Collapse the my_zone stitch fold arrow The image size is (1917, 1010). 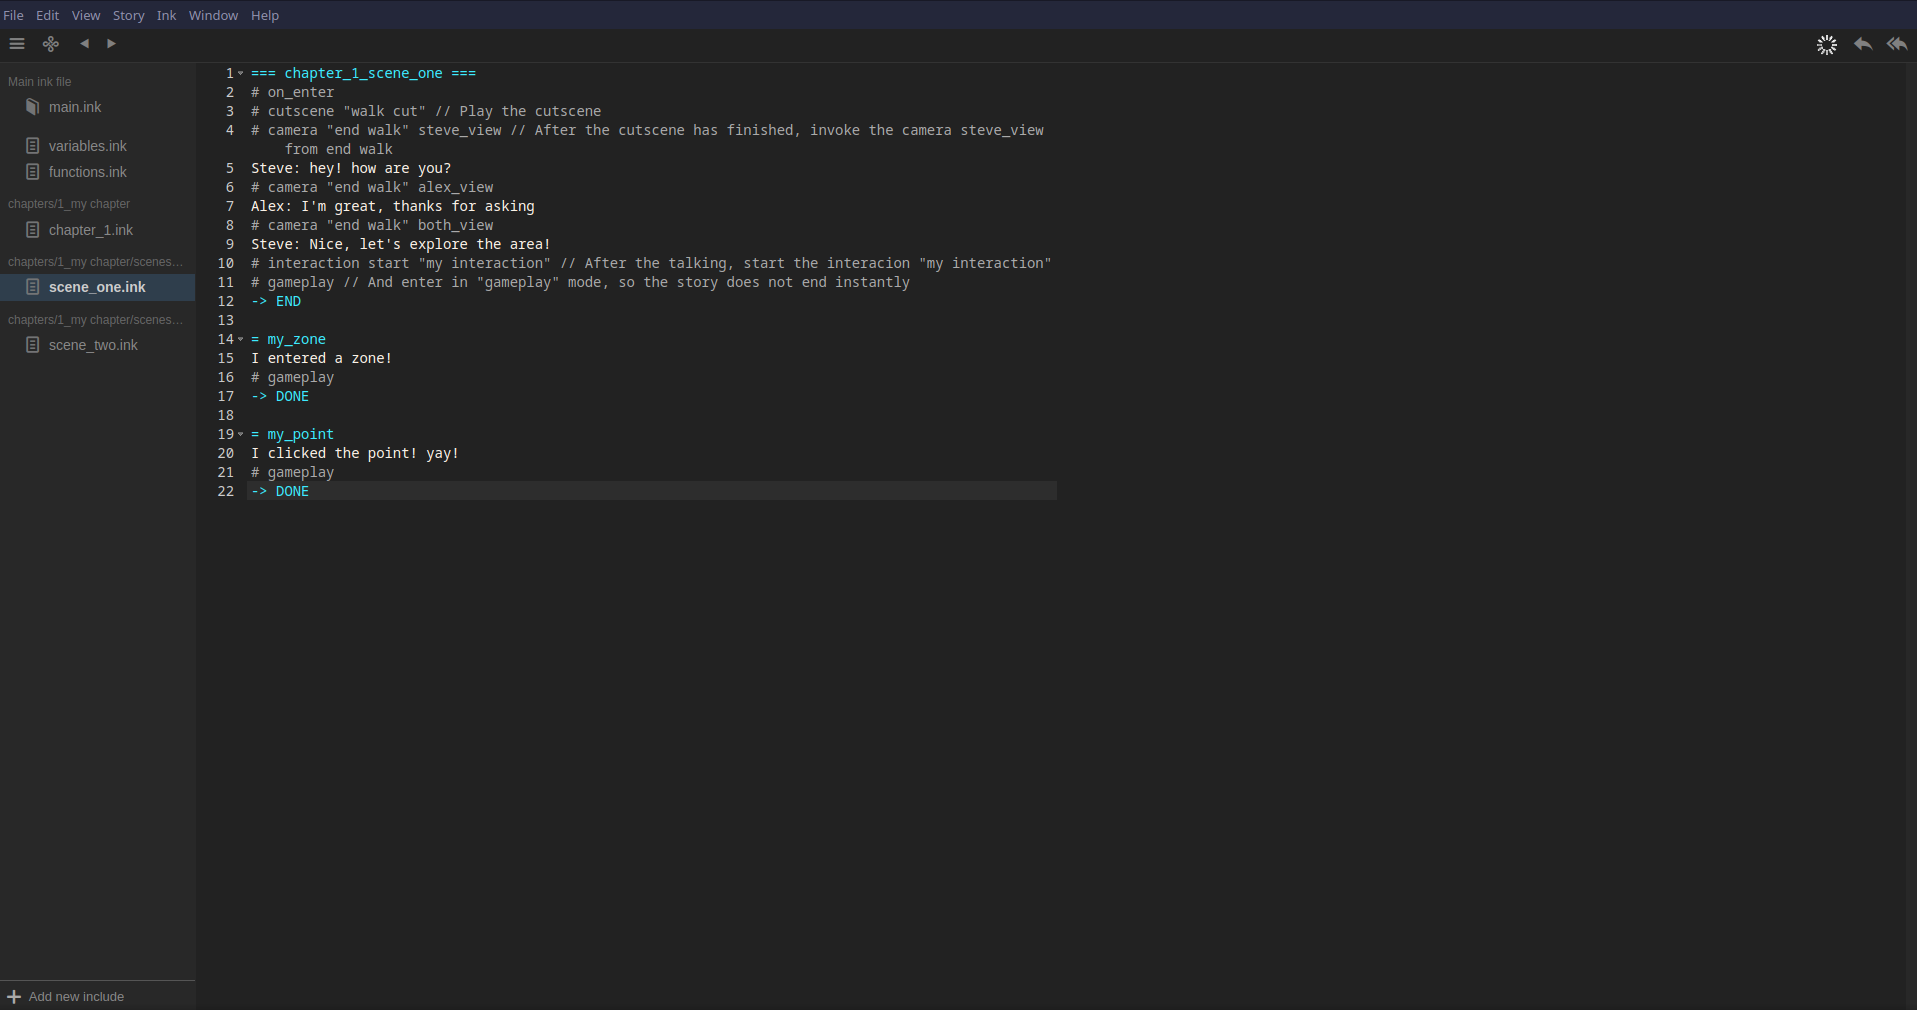[241, 339]
